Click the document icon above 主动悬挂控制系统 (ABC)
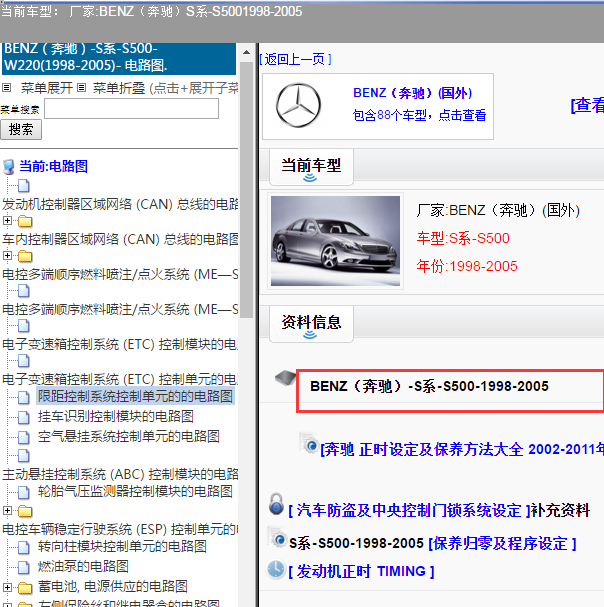This screenshot has width=604, height=607. pyautogui.click(x=24, y=456)
